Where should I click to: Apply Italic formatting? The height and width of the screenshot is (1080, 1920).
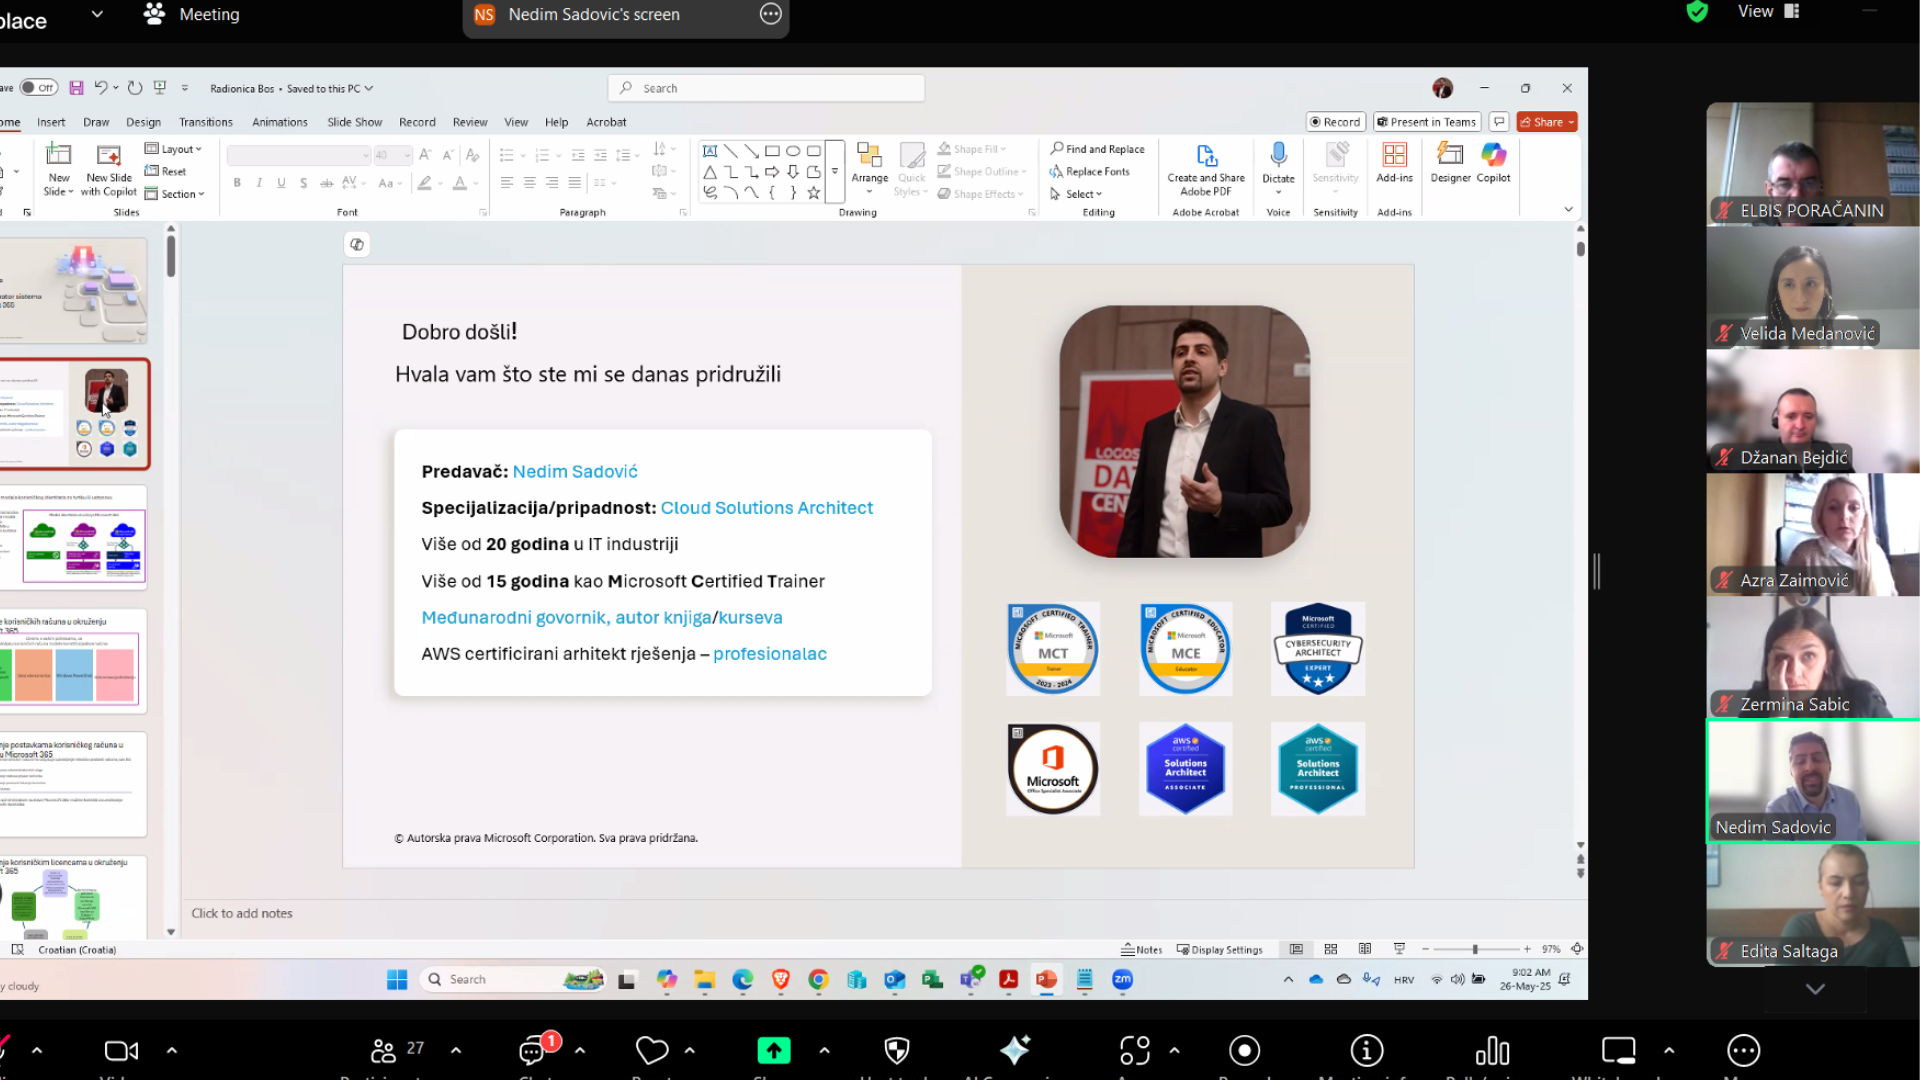click(259, 183)
